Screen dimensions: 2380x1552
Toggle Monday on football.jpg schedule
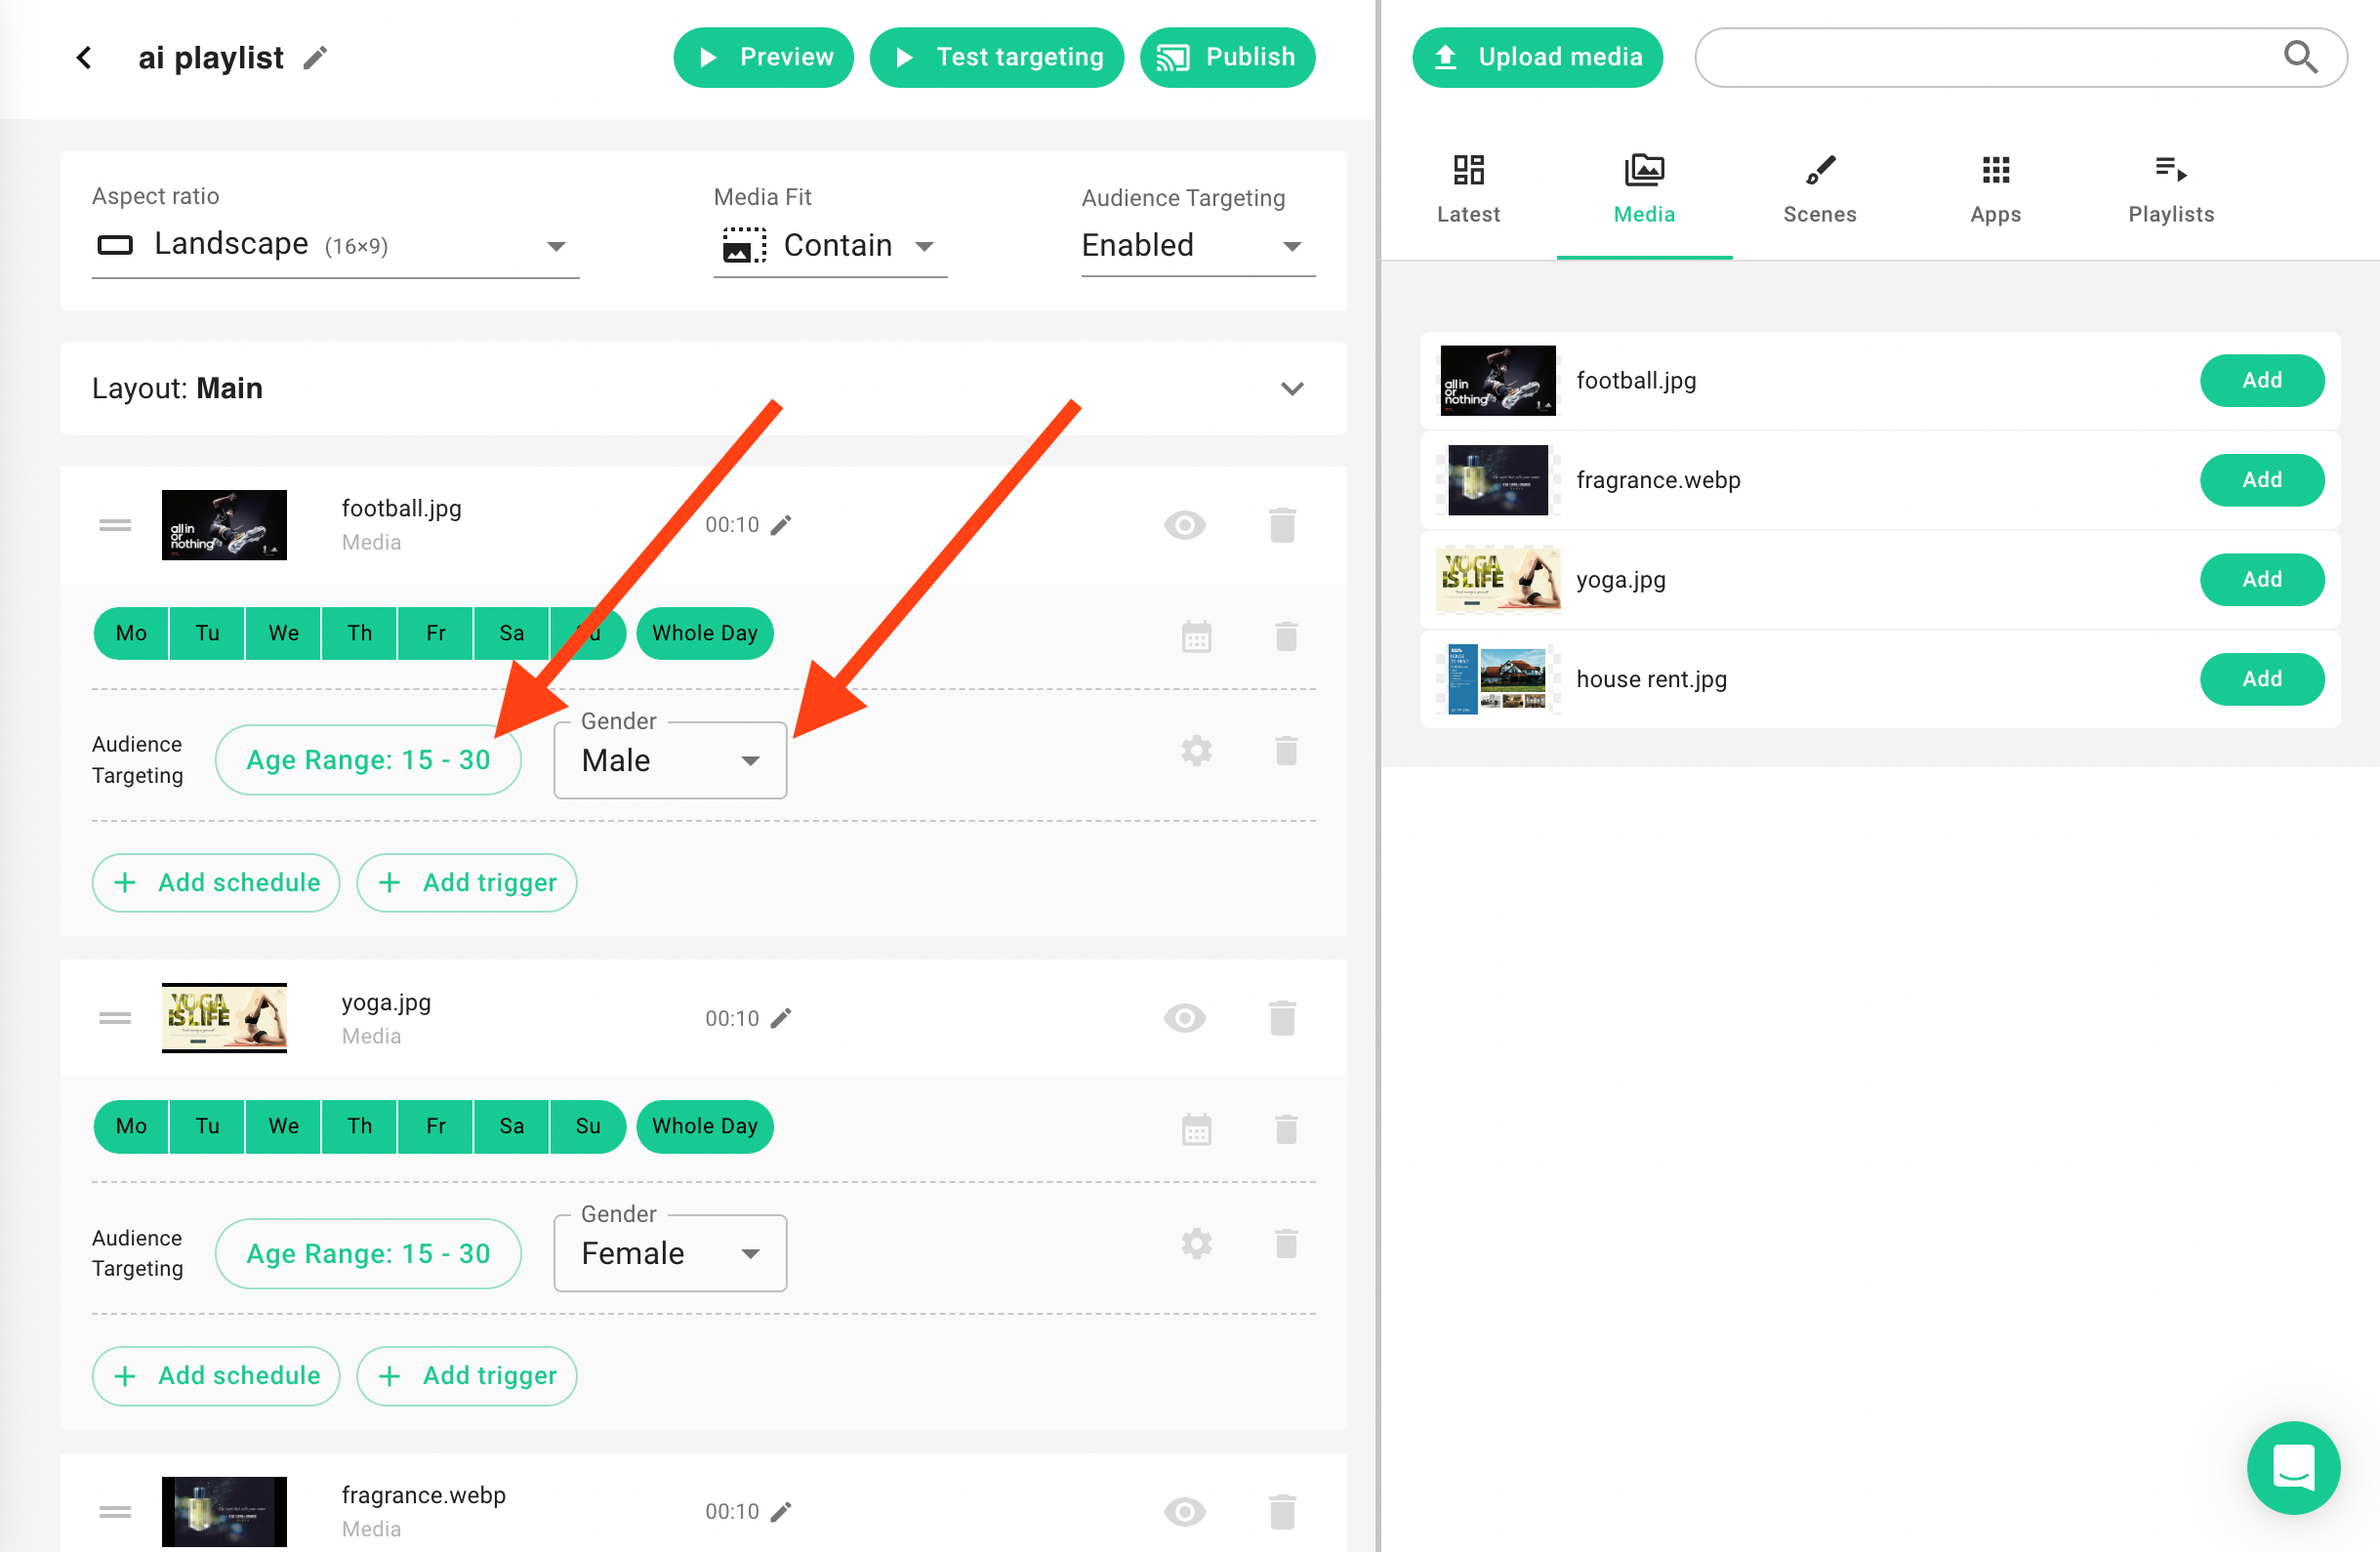(x=131, y=633)
